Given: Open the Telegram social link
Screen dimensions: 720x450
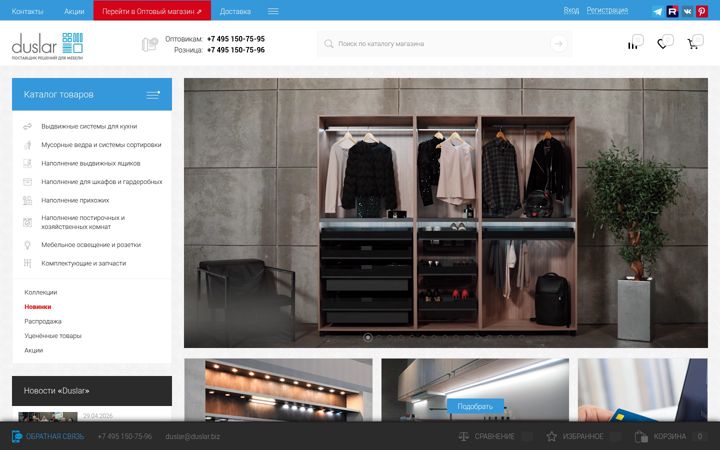Looking at the screenshot, I should point(658,11).
